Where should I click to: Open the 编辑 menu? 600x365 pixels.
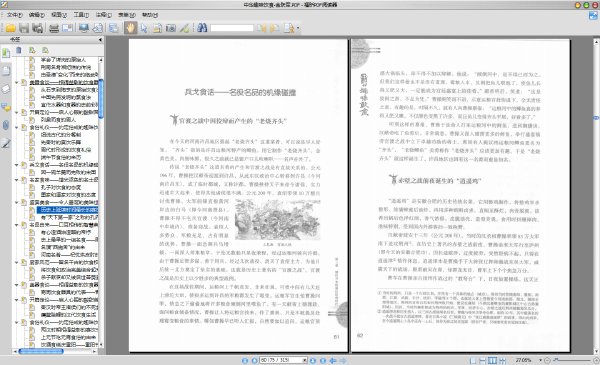[36, 15]
